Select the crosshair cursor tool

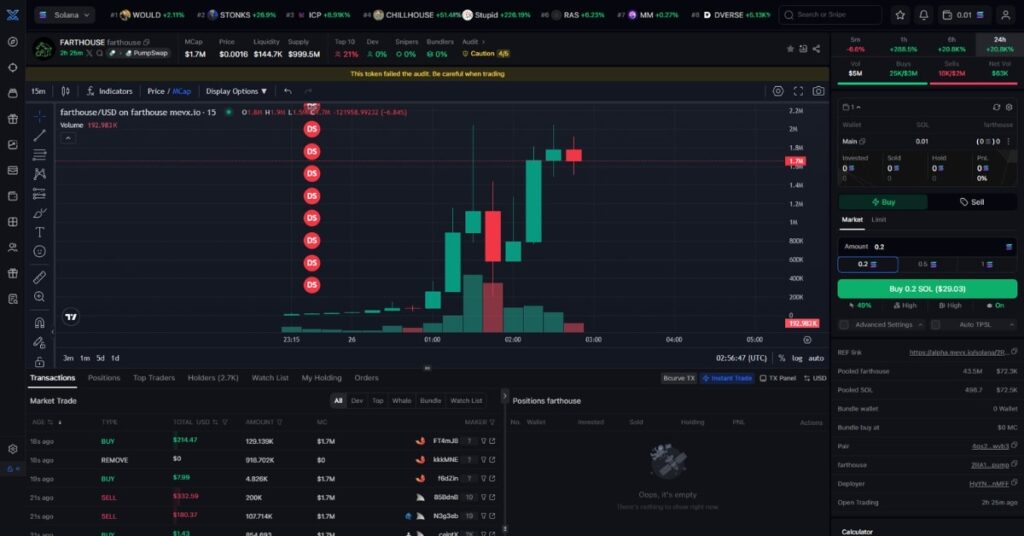[x=40, y=116]
